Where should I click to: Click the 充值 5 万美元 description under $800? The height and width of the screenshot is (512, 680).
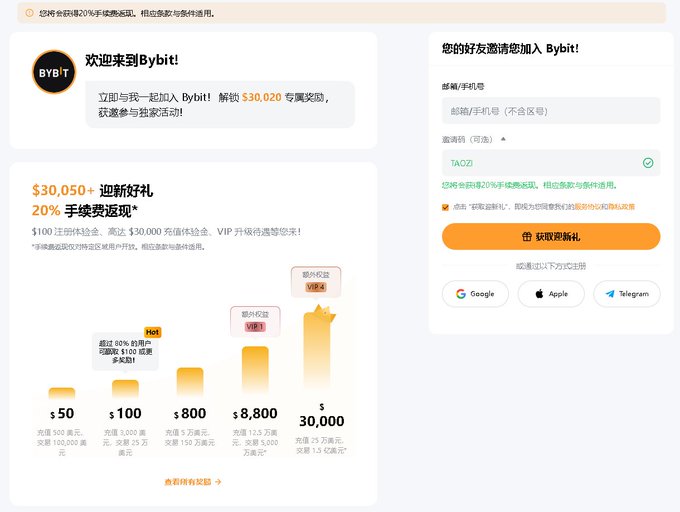pos(190,437)
